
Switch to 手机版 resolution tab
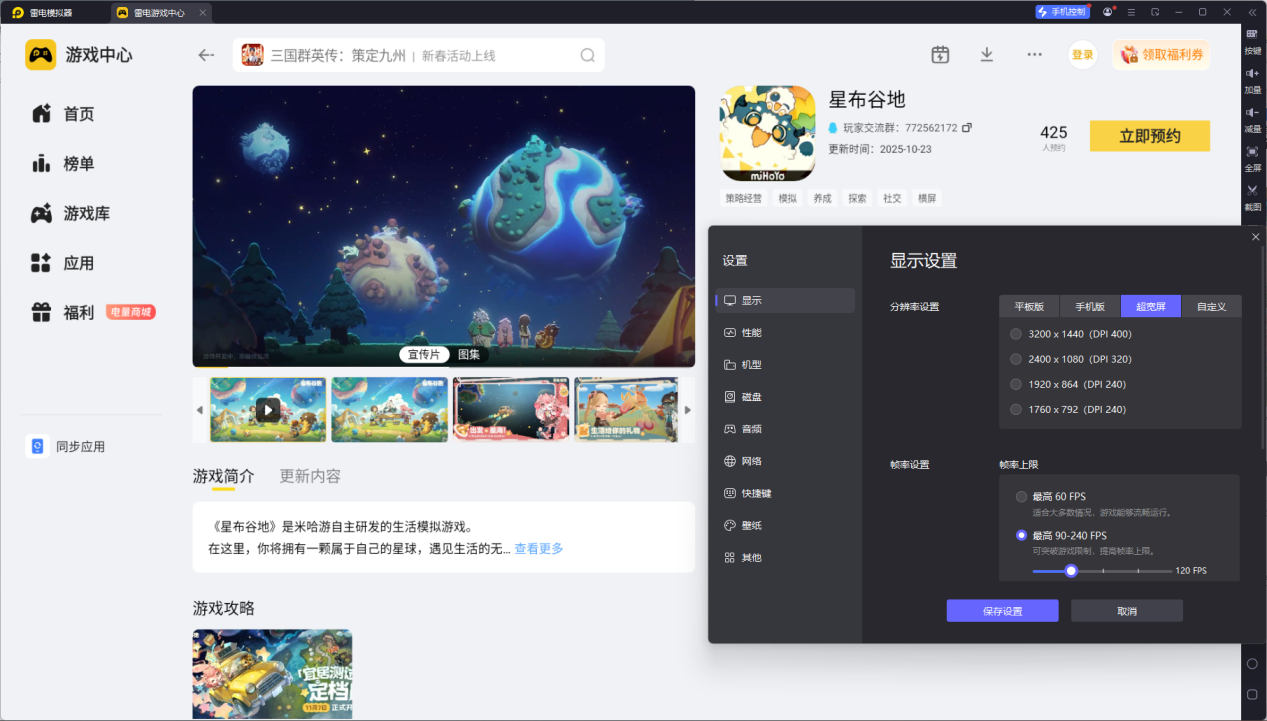coord(1090,306)
